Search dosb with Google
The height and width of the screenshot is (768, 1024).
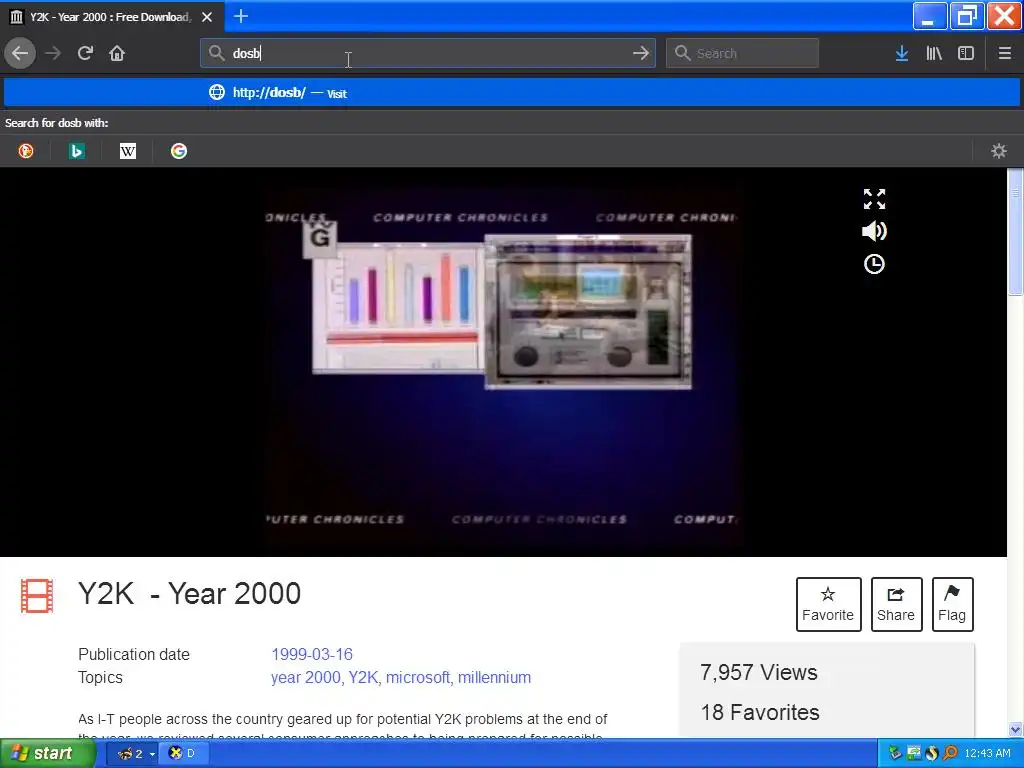point(179,152)
